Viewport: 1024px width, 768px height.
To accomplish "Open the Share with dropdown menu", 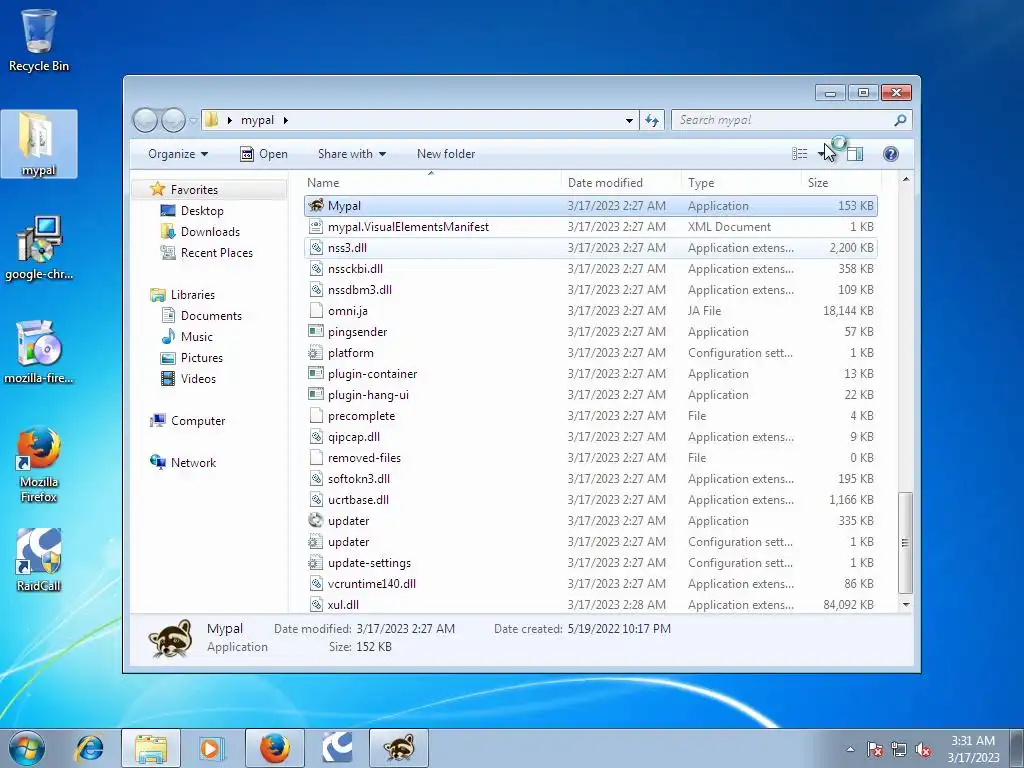I will (351, 153).
